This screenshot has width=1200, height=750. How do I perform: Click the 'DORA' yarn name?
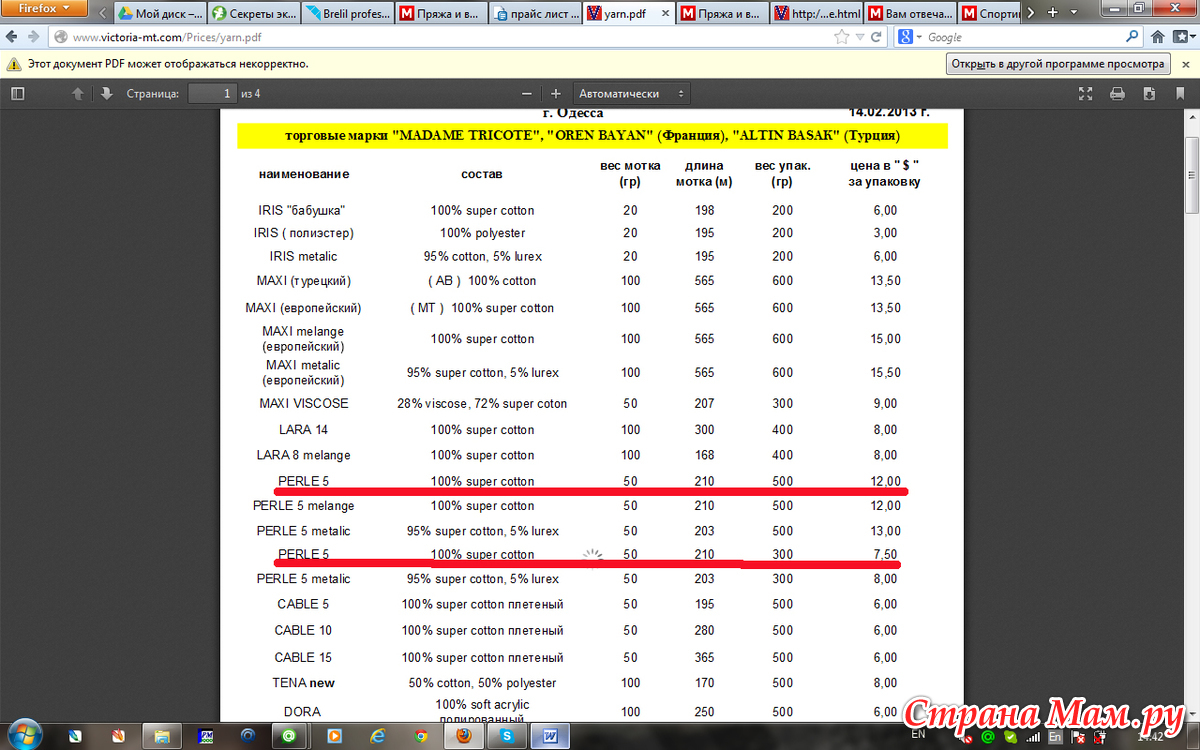pos(303,711)
